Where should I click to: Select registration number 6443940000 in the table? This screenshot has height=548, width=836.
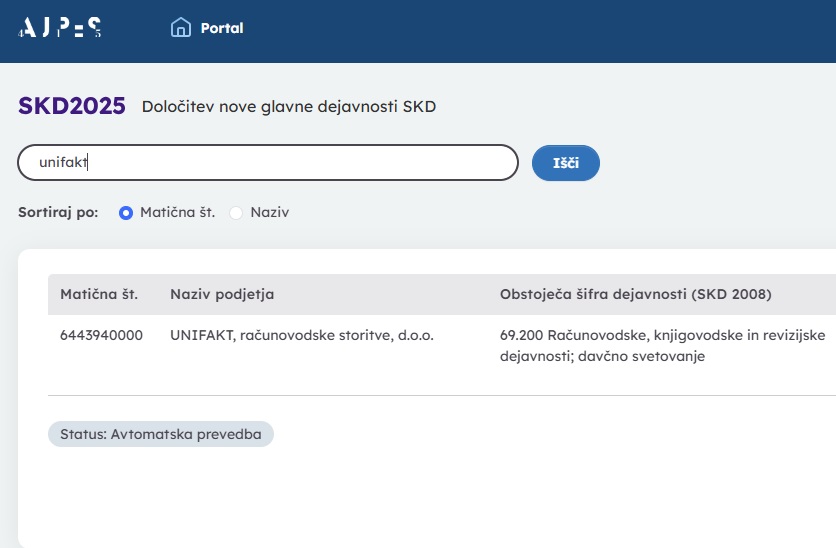coord(101,335)
